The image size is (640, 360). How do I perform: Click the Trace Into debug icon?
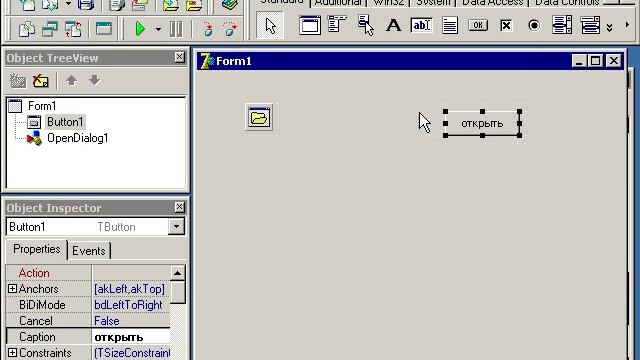coord(208,29)
